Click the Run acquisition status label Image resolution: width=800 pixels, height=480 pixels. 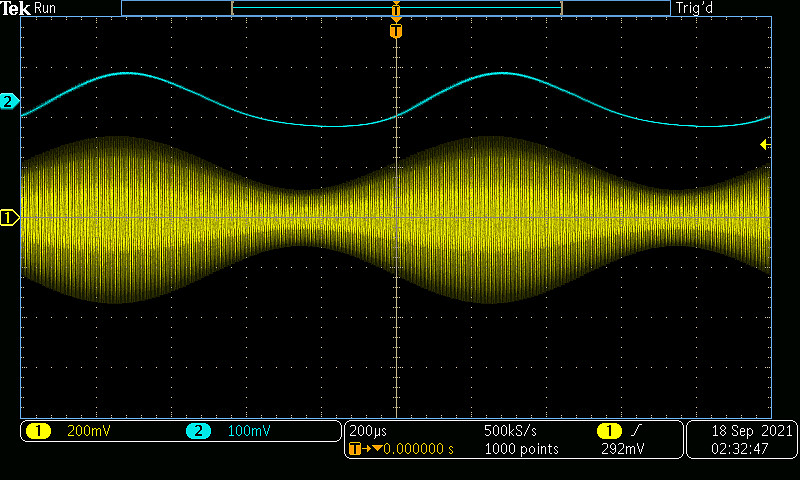coord(45,8)
